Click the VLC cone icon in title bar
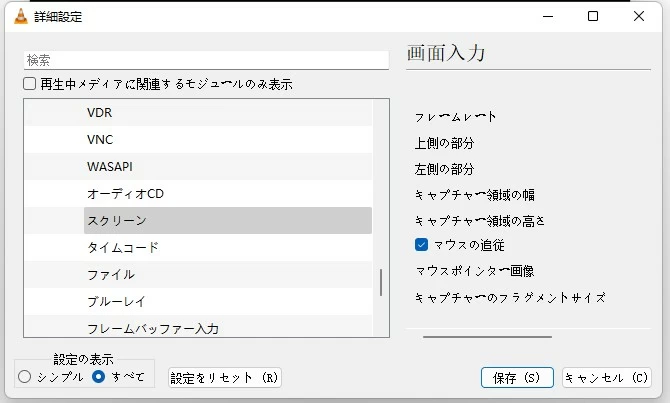This screenshot has width=670, height=403. tap(20, 16)
